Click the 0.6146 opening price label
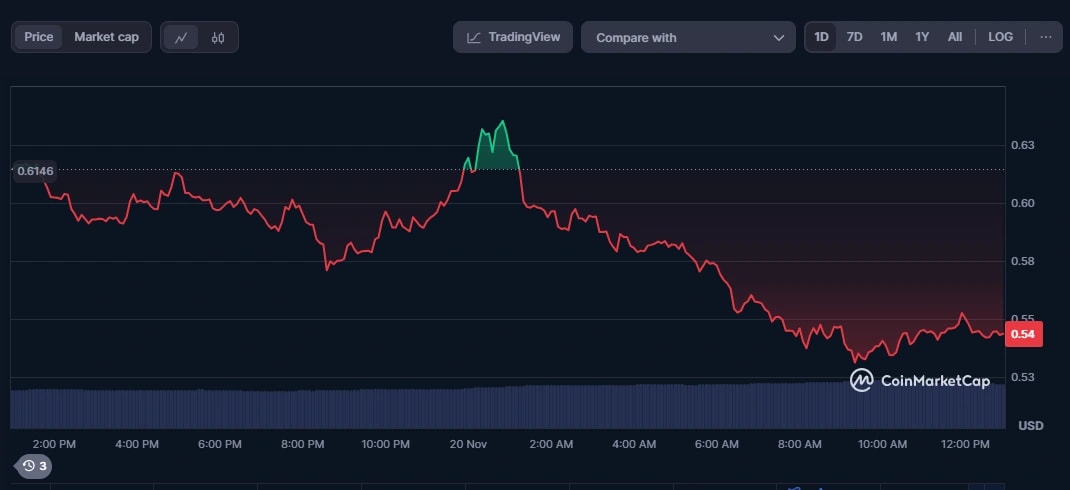 35,171
